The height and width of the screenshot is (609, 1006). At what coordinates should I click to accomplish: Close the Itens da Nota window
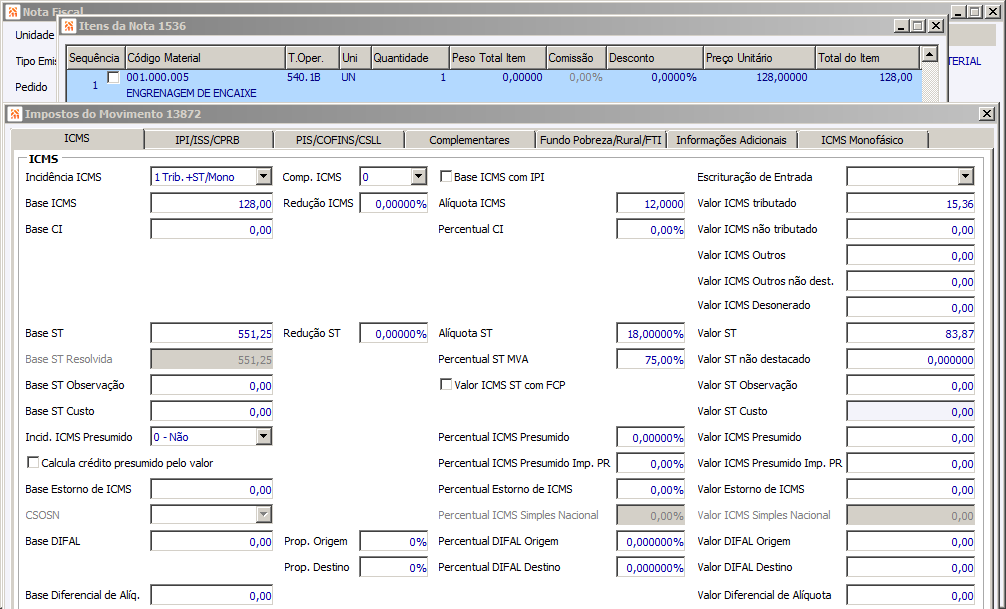point(936,26)
